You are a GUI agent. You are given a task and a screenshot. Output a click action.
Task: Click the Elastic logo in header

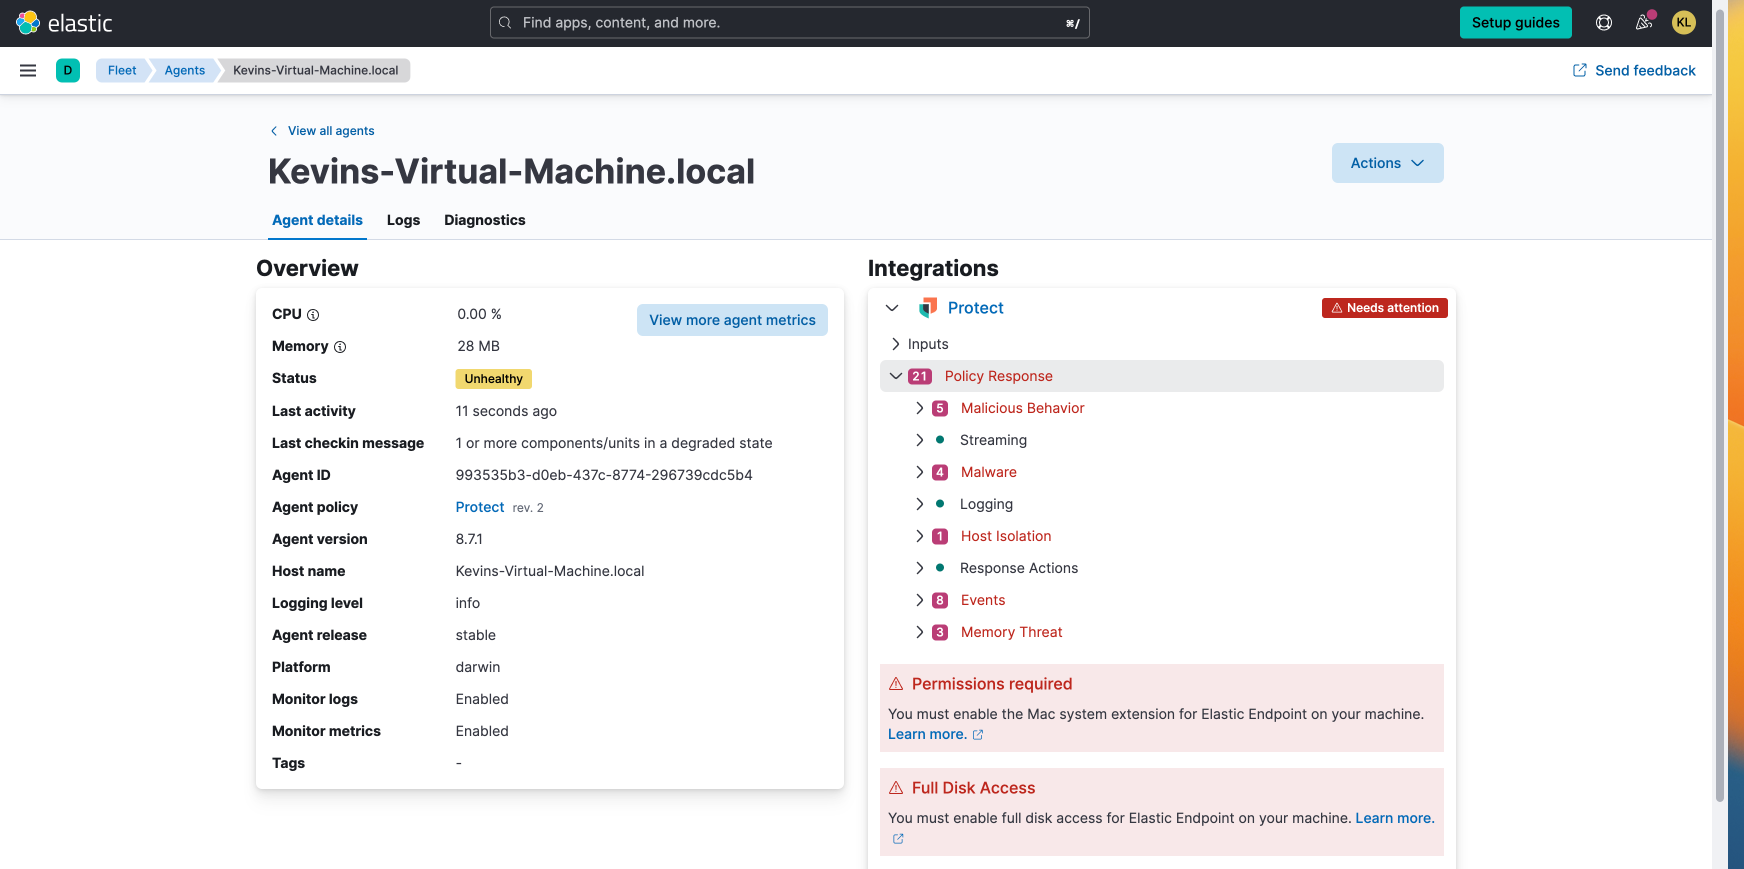pyautogui.click(x=64, y=23)
